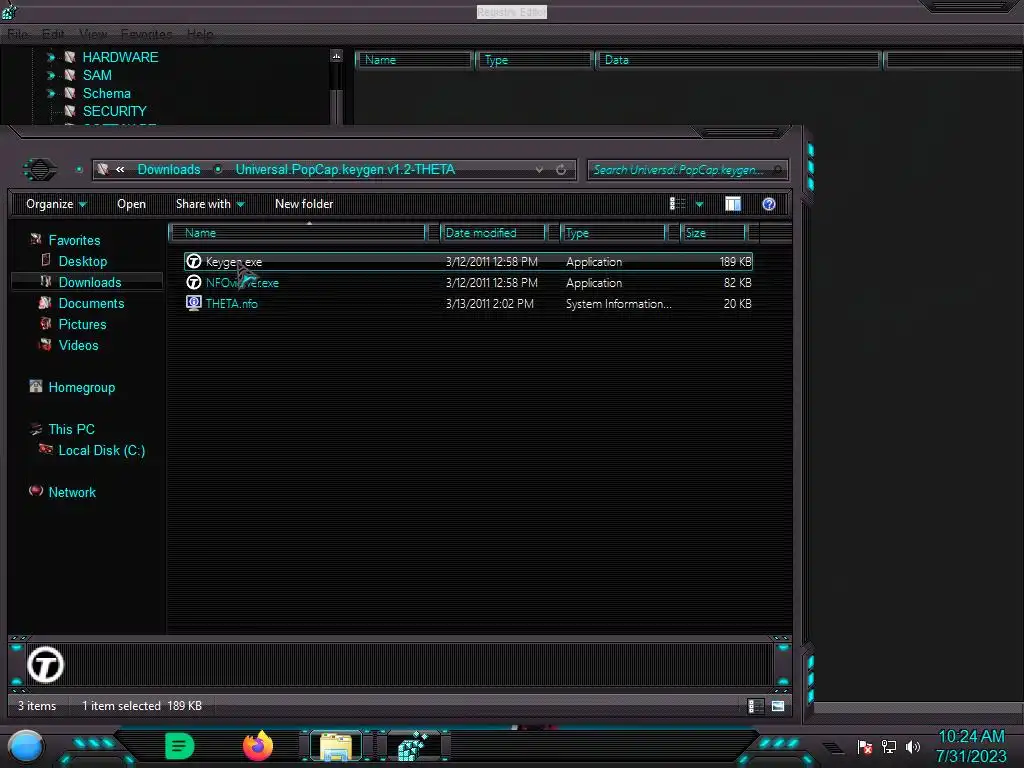Switch to details view in status bar

tap(755, 706)
